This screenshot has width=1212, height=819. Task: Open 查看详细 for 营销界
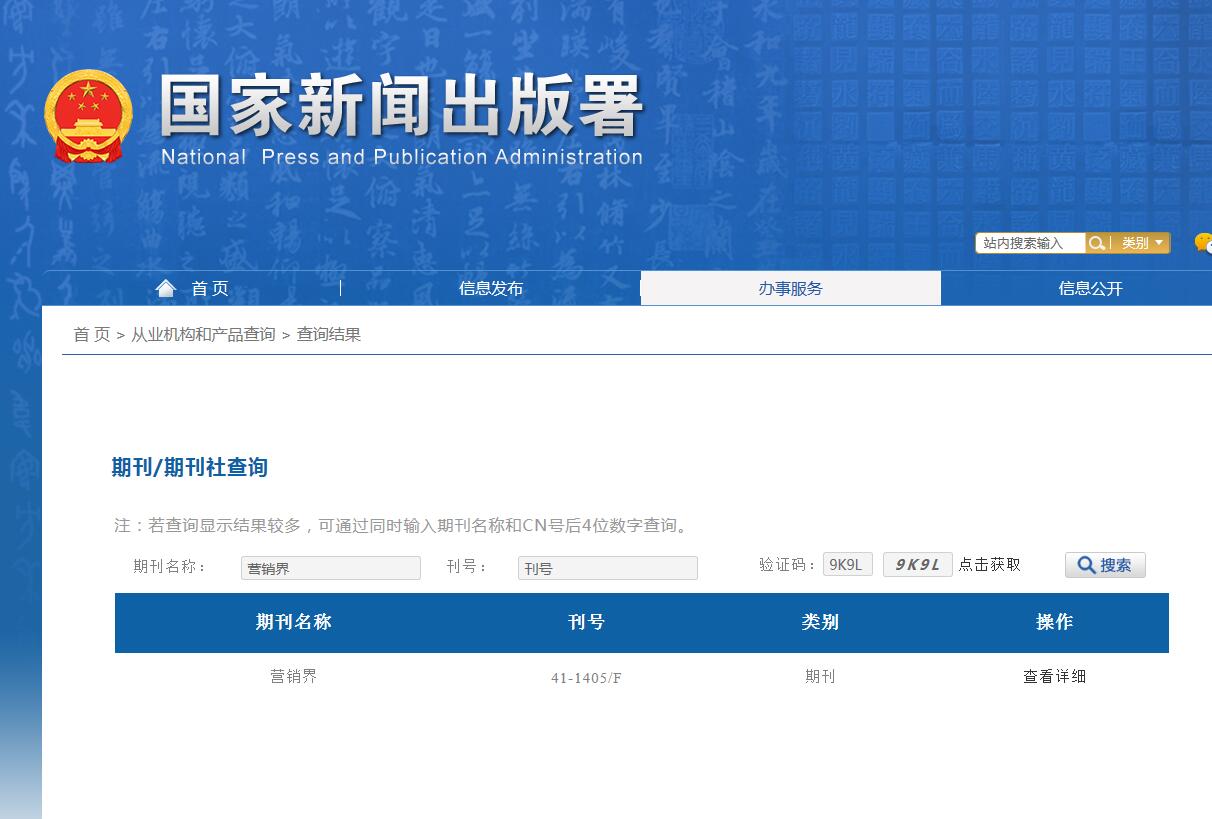click(x=1054, y=677)
